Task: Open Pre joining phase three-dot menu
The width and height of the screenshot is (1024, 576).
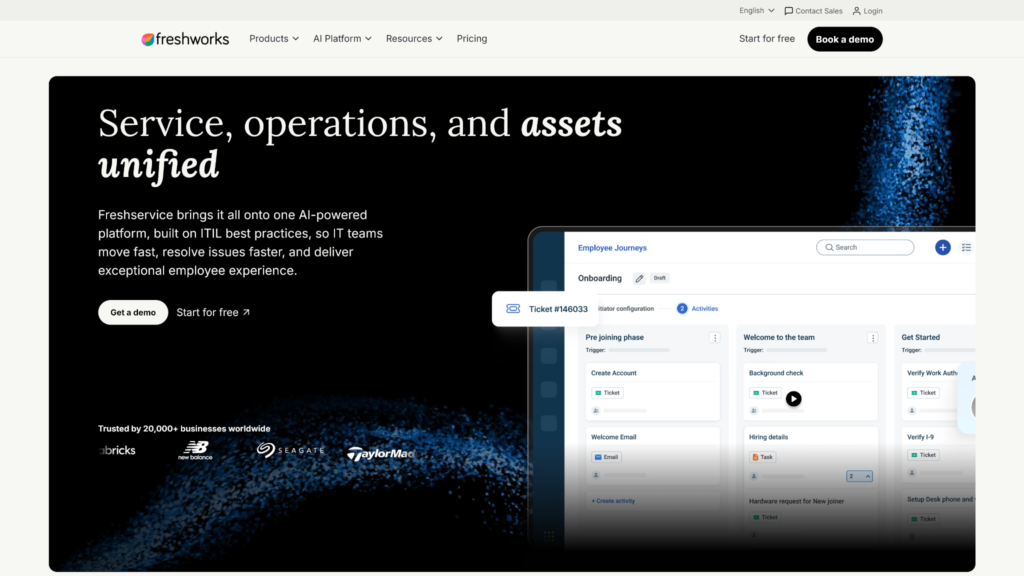Action: tap(714, 338)
